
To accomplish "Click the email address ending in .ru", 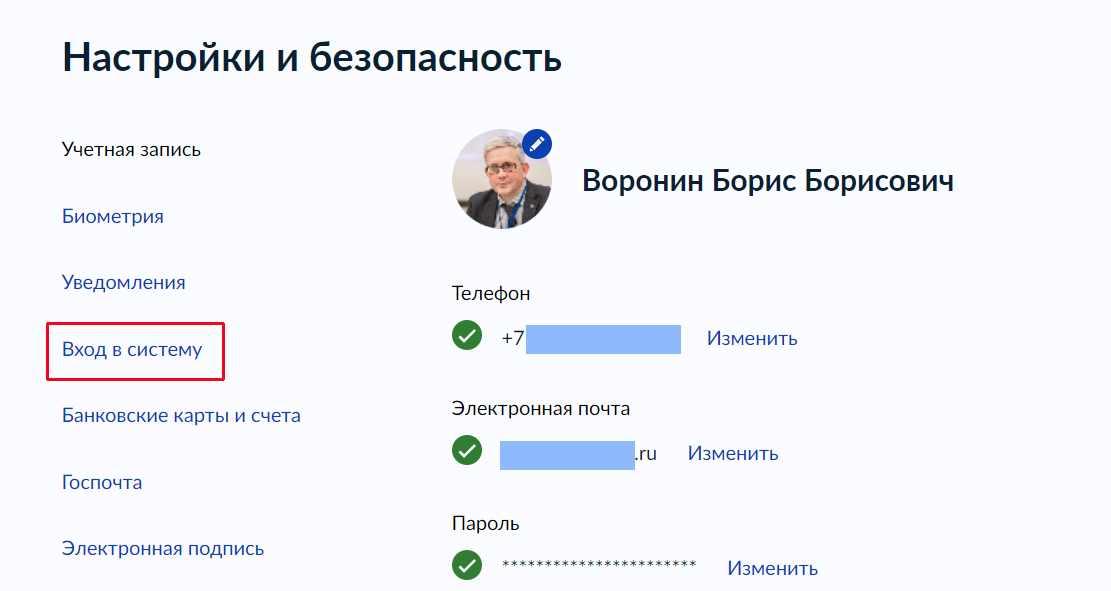I will (x=578, y=454).
